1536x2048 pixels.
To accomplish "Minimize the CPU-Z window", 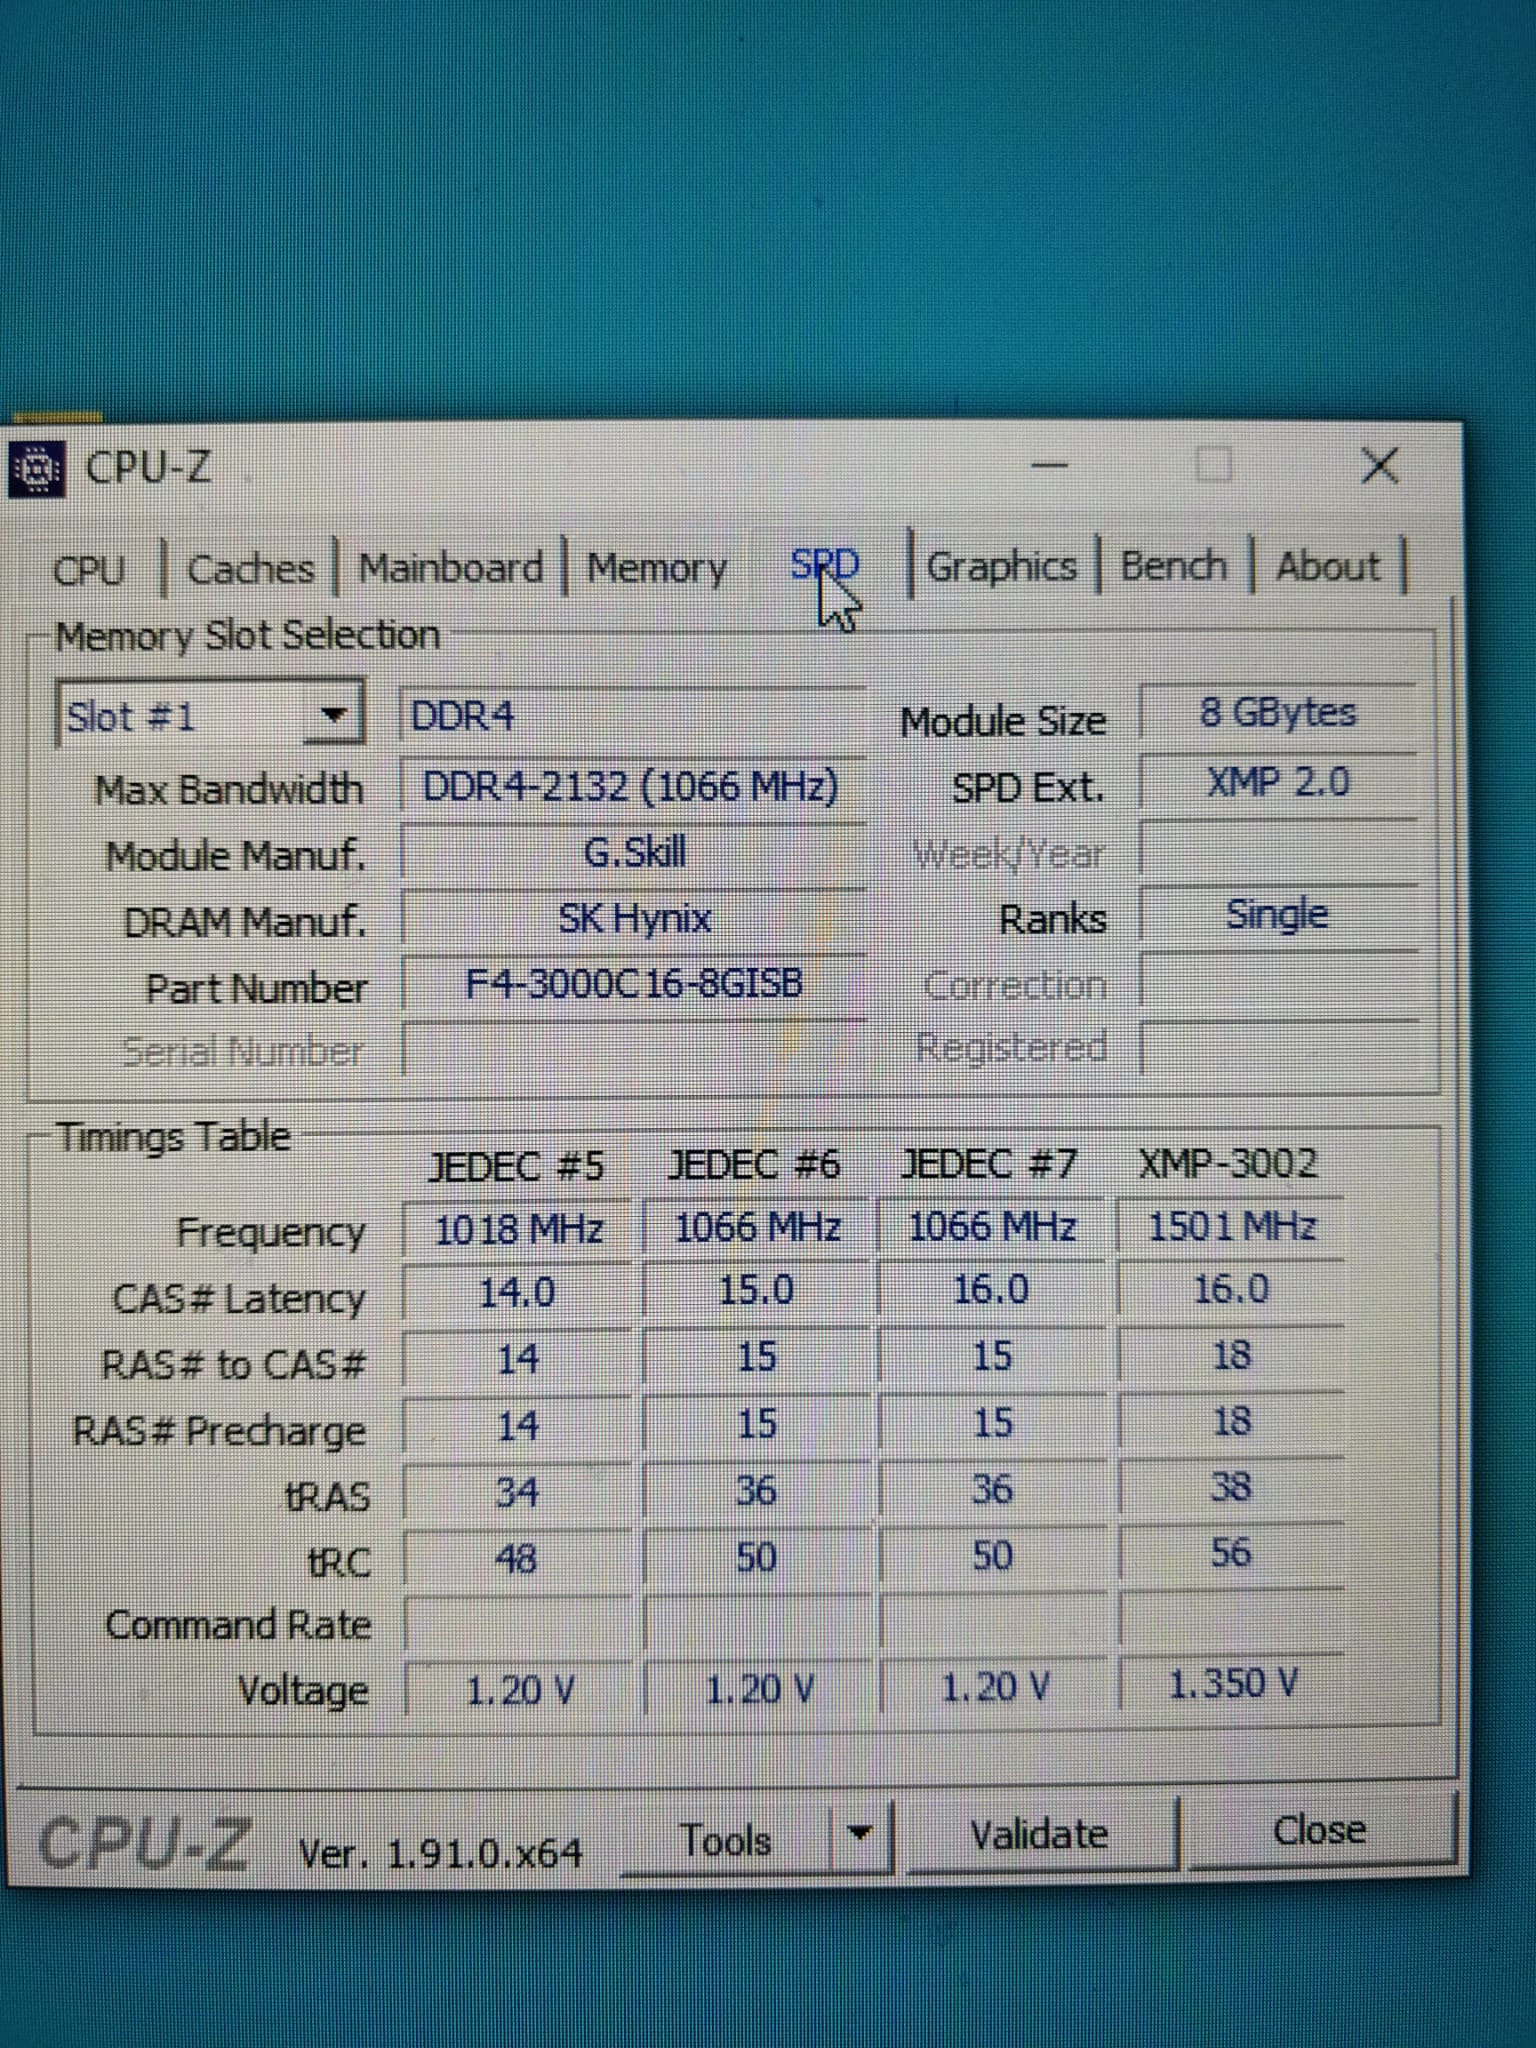I will pos(1050,465).
